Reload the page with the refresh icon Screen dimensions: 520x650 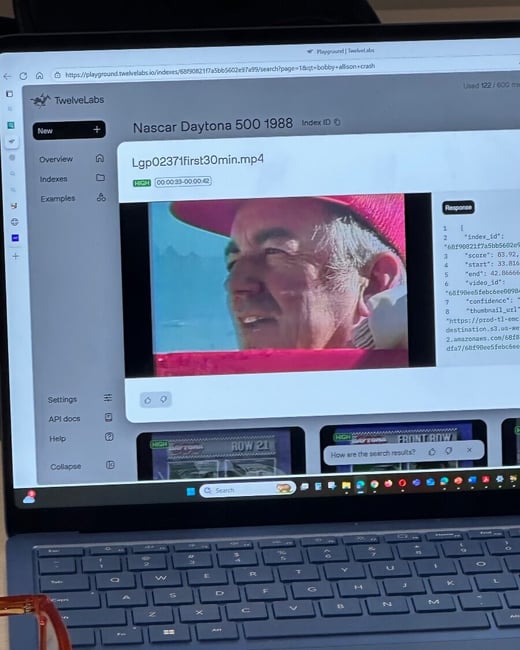[x=23, y=76]
